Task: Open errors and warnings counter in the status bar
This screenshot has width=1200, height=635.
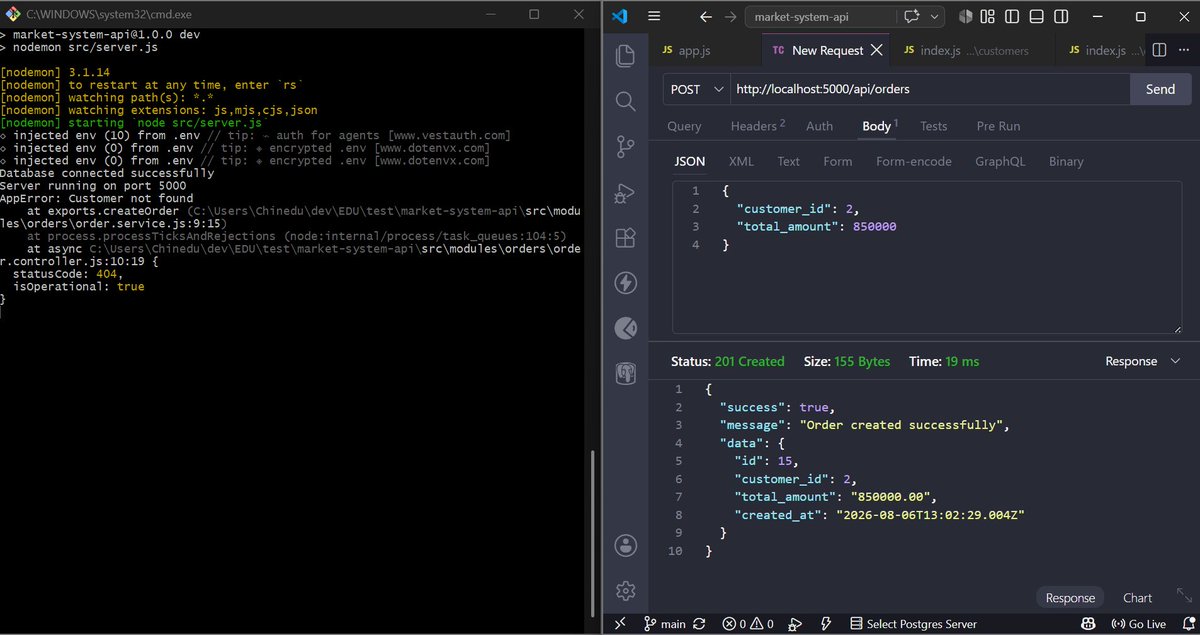Action: pos(748,624)
